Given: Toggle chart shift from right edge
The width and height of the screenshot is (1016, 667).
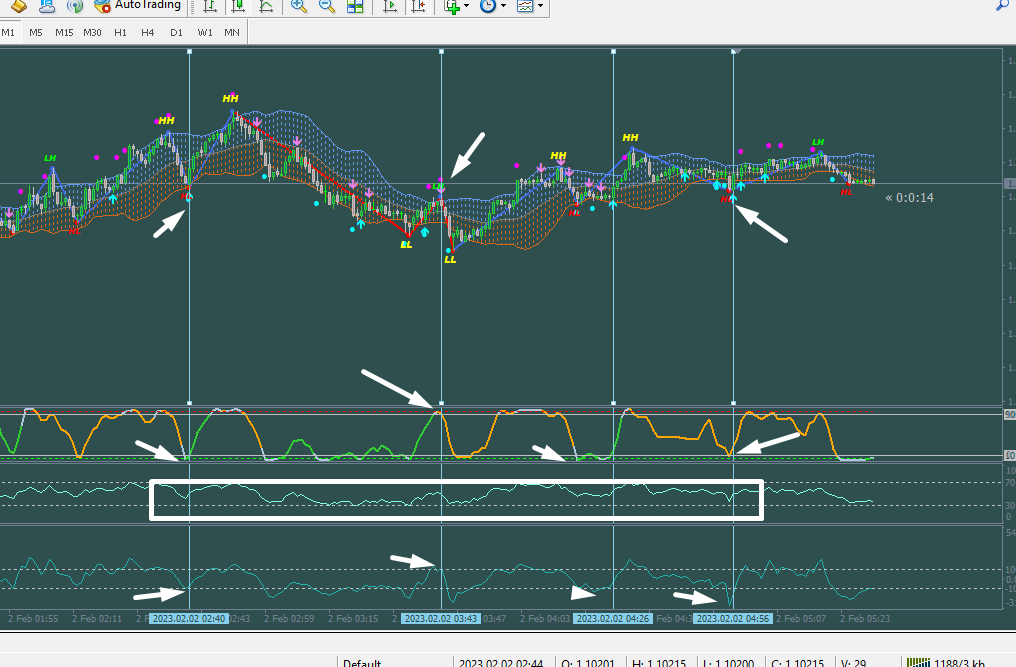Looking at the screenshot, I should 418,6.
